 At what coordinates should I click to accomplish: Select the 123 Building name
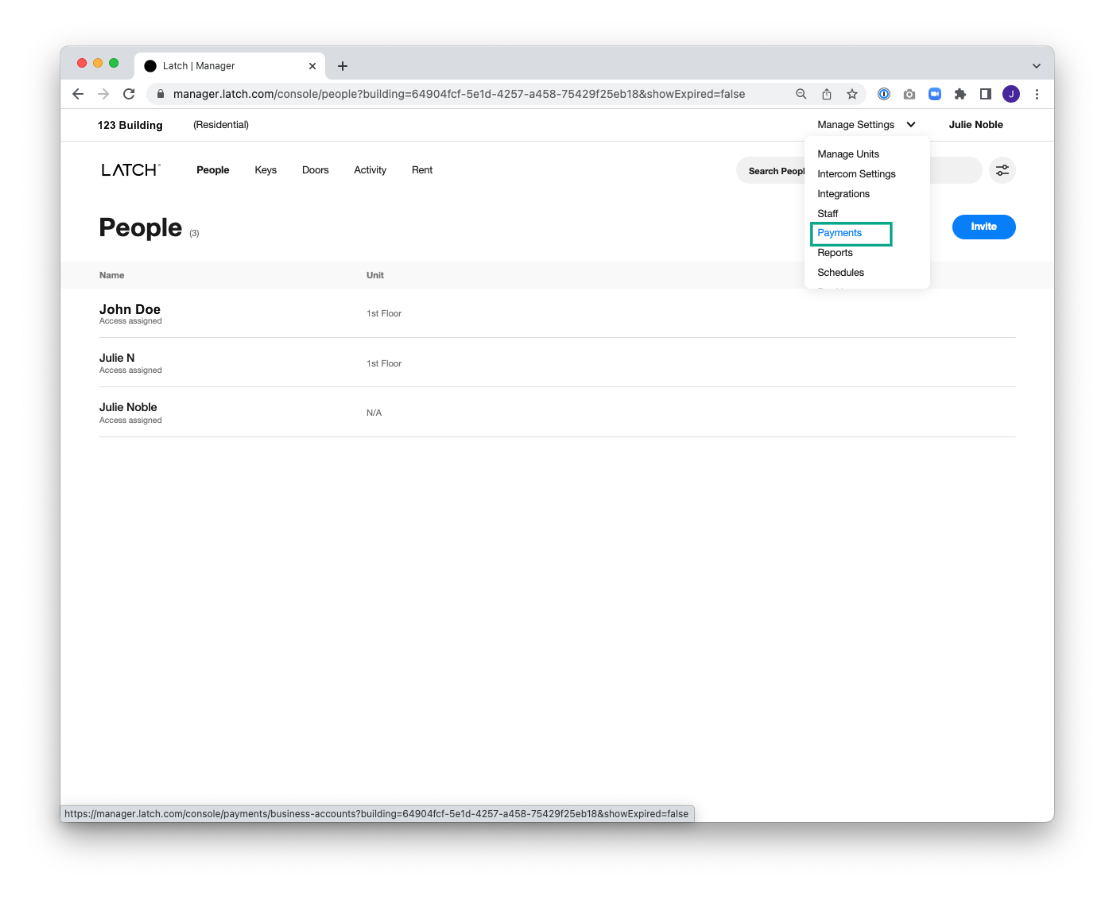130,125
